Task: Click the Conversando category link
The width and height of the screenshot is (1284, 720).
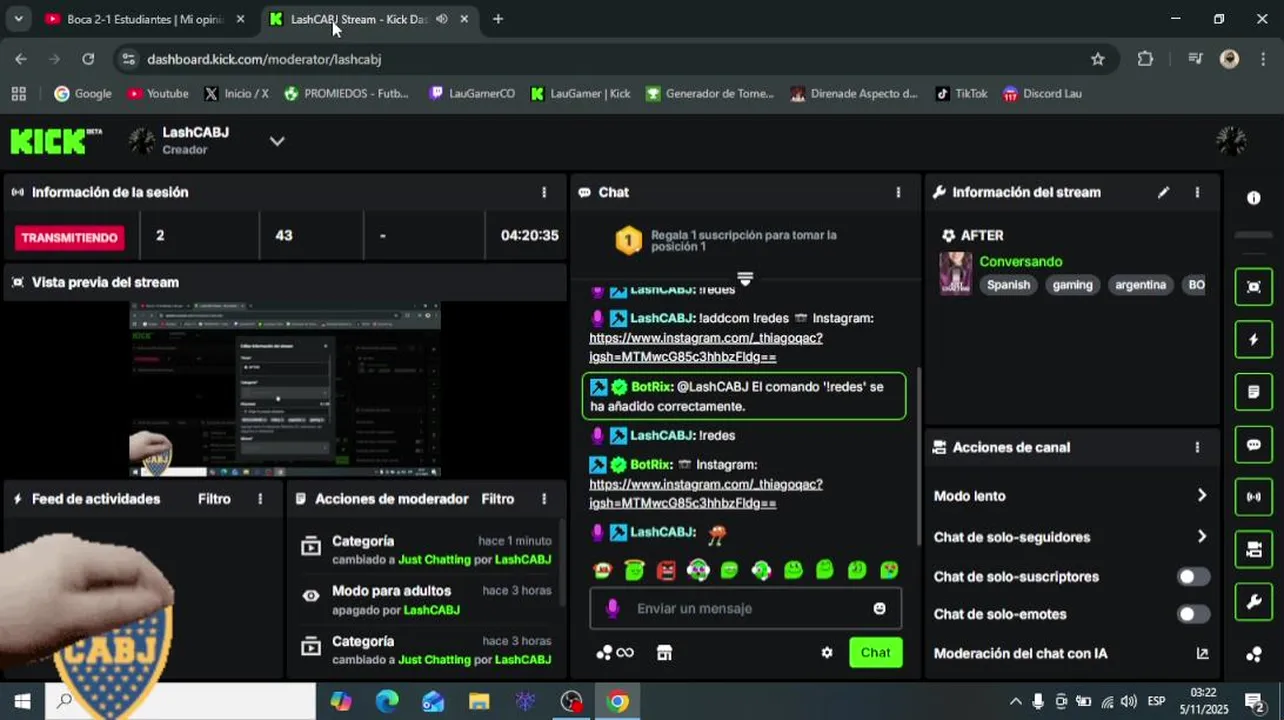Action: pos(1021,261)
